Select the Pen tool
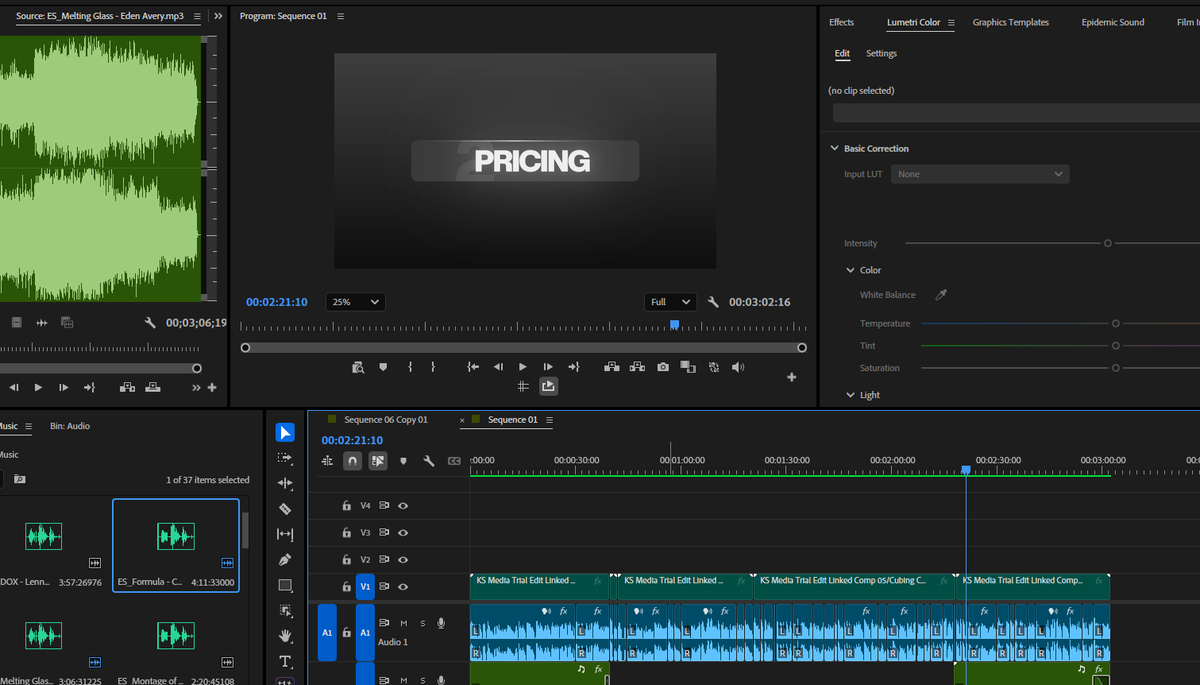1200x685 pixels. (x=285, y=560)
